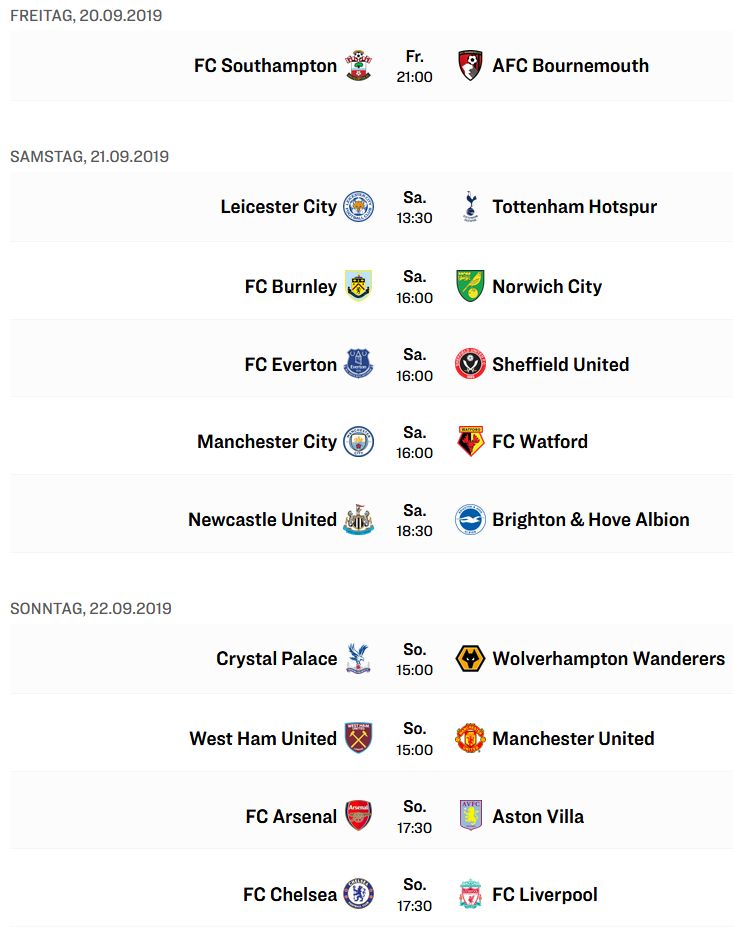Click the FC Chelsea lion crest
The width and height of the screenshot is (733, 927).
[x=359, y=894]
